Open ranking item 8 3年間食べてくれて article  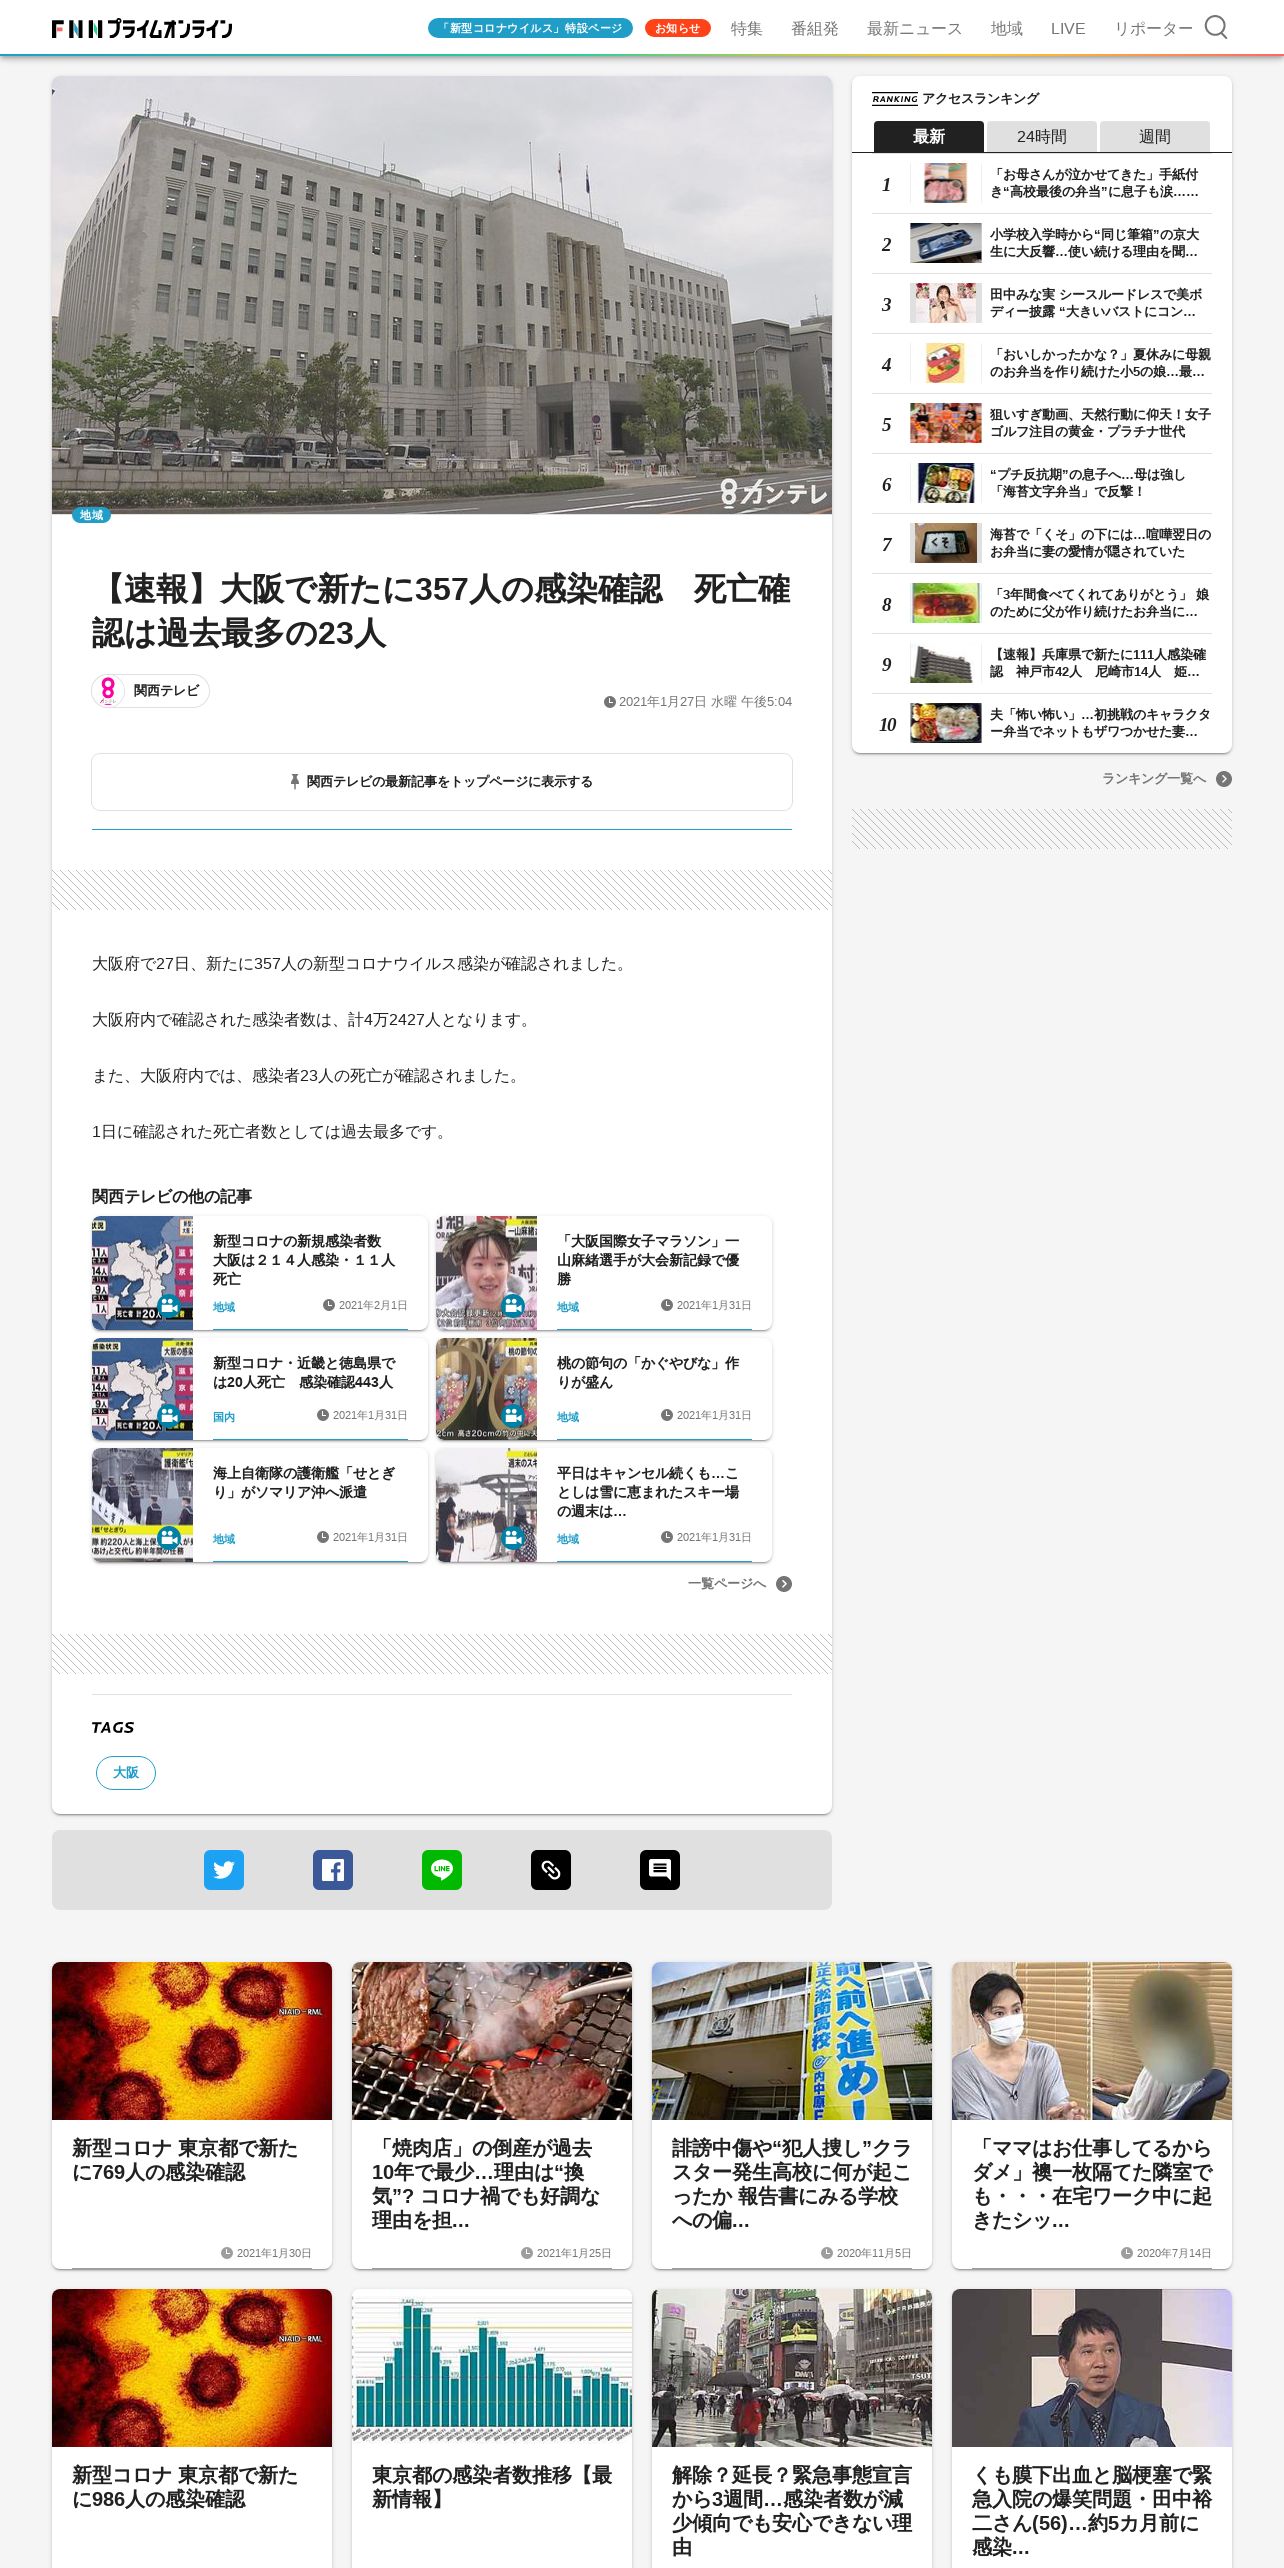[1042, 603]
